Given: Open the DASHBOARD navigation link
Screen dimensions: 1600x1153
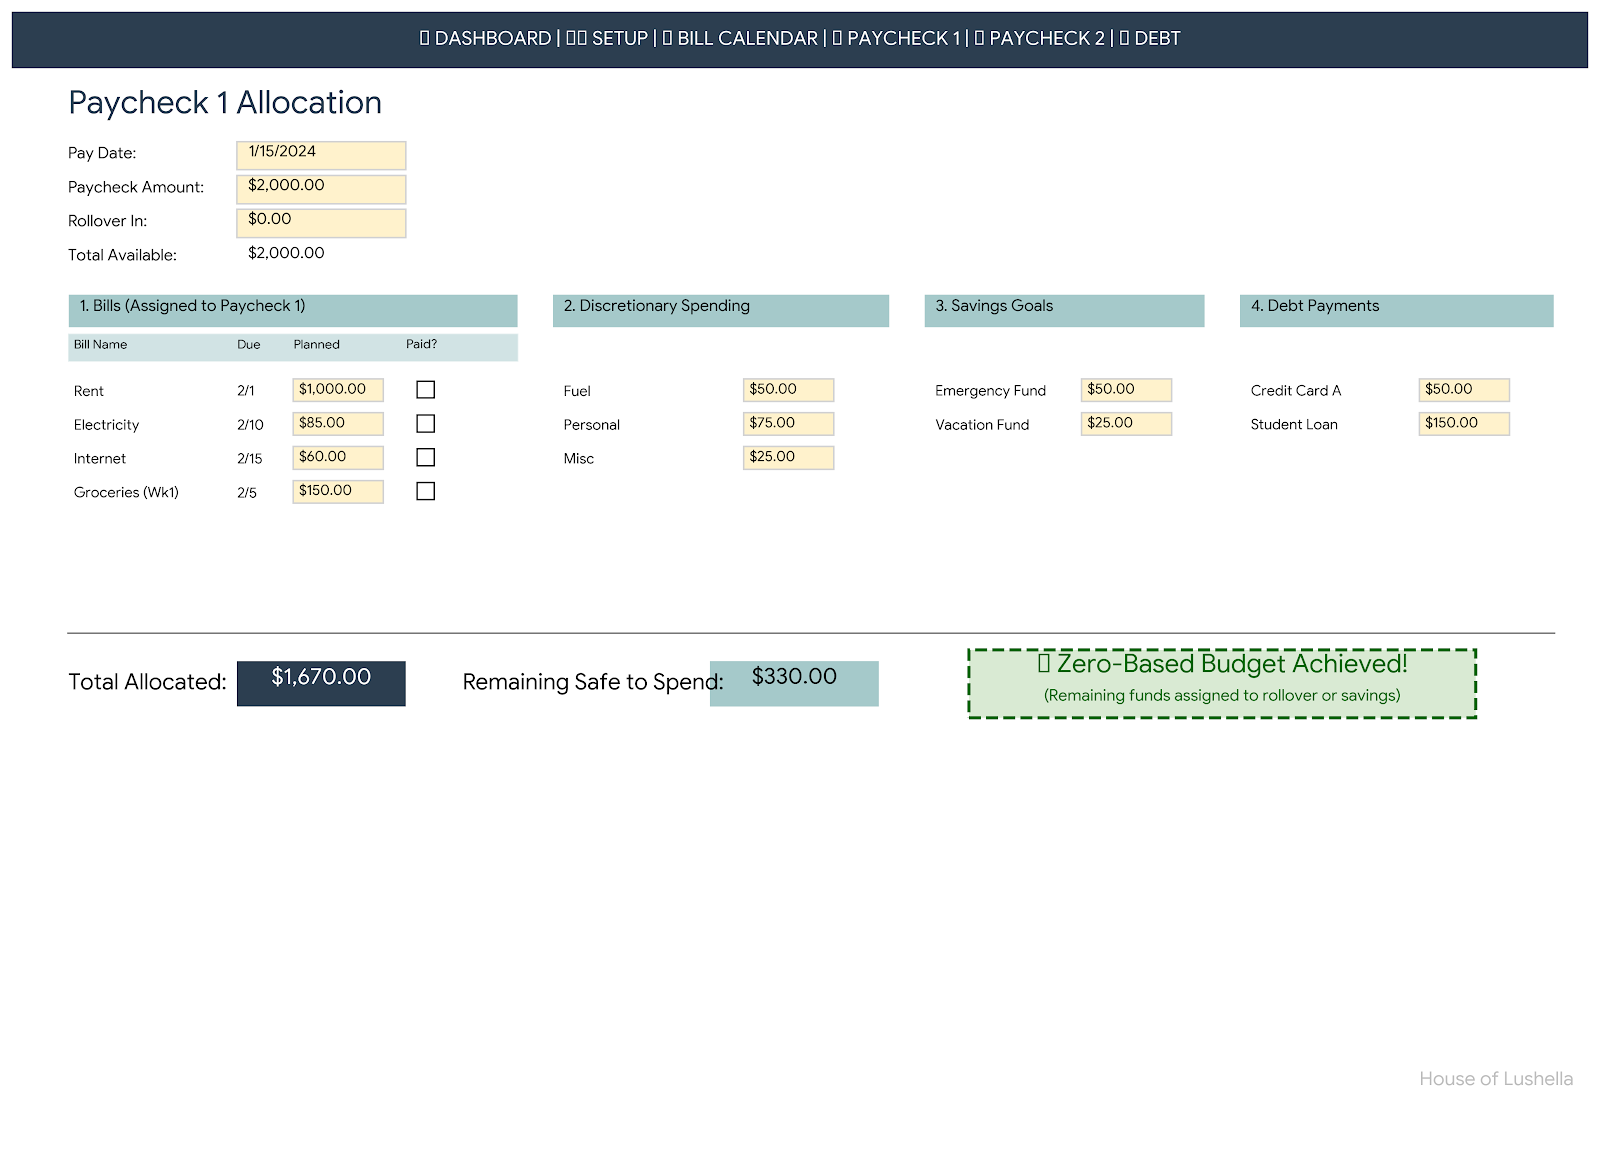Looking at the screenshot, I should click(x=485, y=39).
